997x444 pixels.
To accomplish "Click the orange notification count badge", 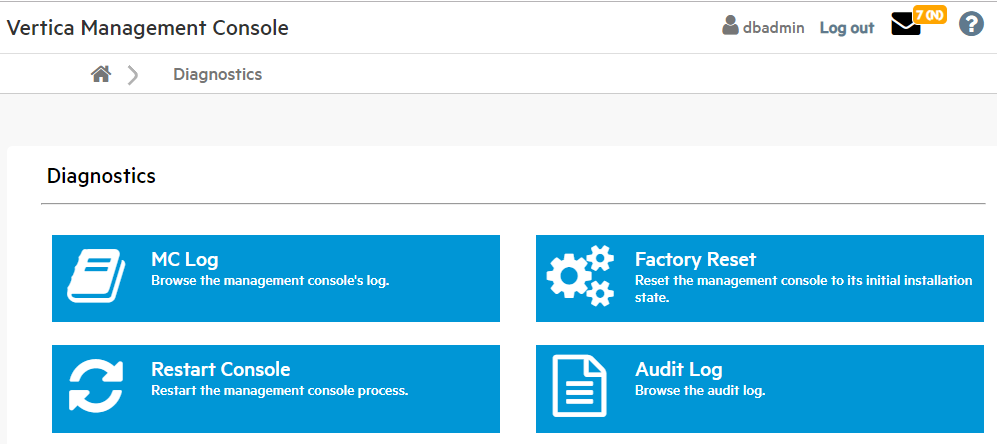I will click(930, 15).
